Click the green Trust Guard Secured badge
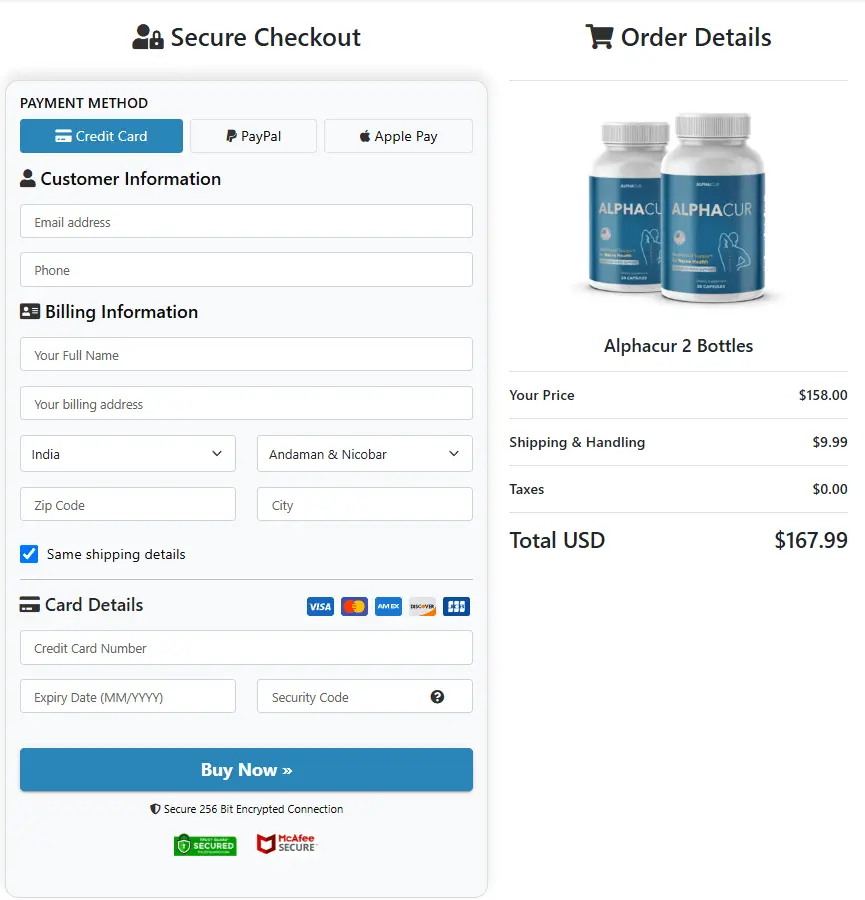This screenshot has width=865, height=900. point(205,844)
